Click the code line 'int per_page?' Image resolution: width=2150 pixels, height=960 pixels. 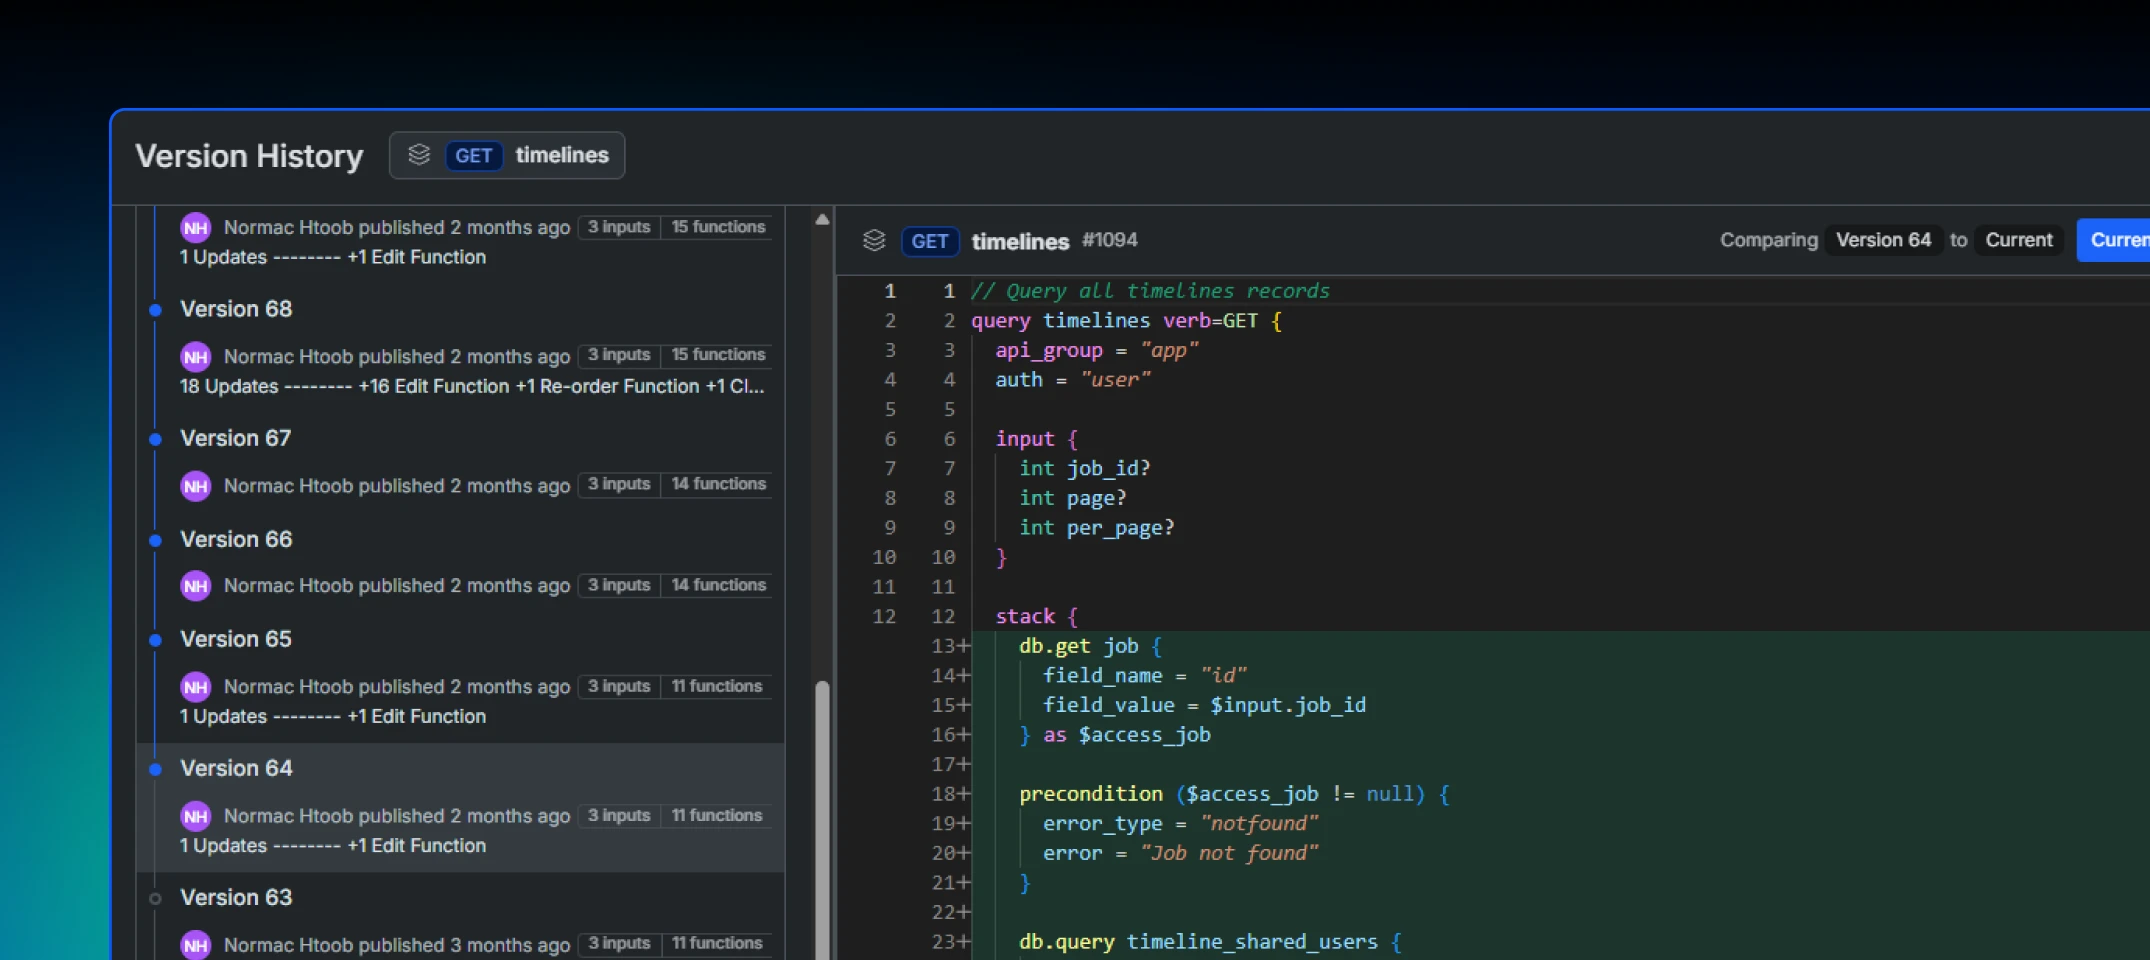coord(1097,527)
